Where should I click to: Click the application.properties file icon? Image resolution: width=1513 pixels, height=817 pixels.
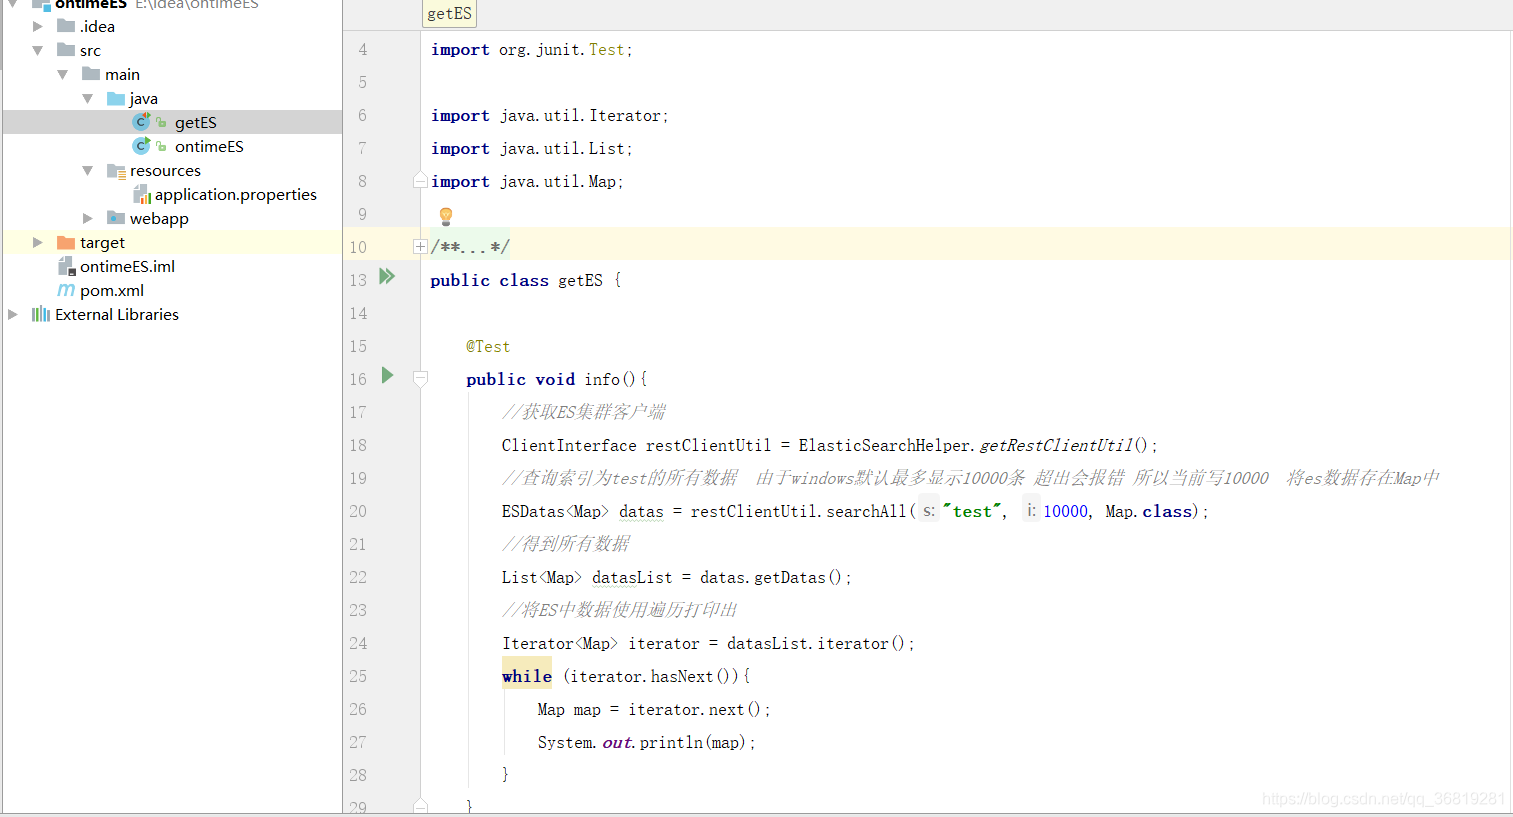pyautogui.click(x=142, y=194)
